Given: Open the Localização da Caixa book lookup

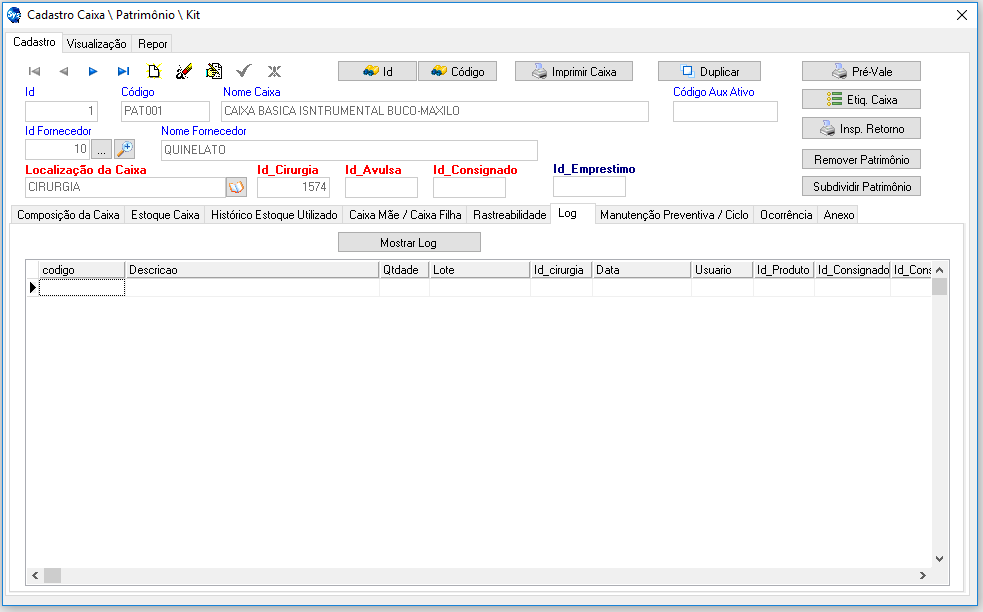Looking at the screenshot, I should [236, 187].
